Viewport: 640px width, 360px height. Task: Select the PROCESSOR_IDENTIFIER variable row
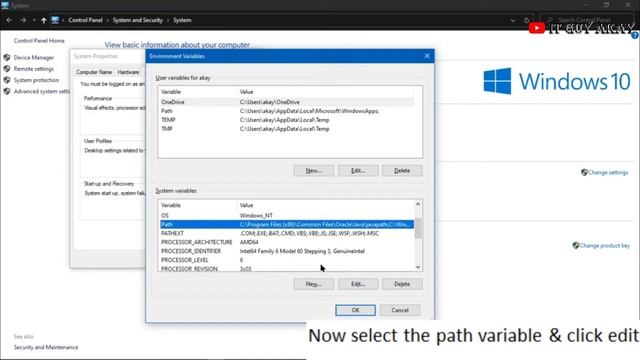click(x=287, y=251)
